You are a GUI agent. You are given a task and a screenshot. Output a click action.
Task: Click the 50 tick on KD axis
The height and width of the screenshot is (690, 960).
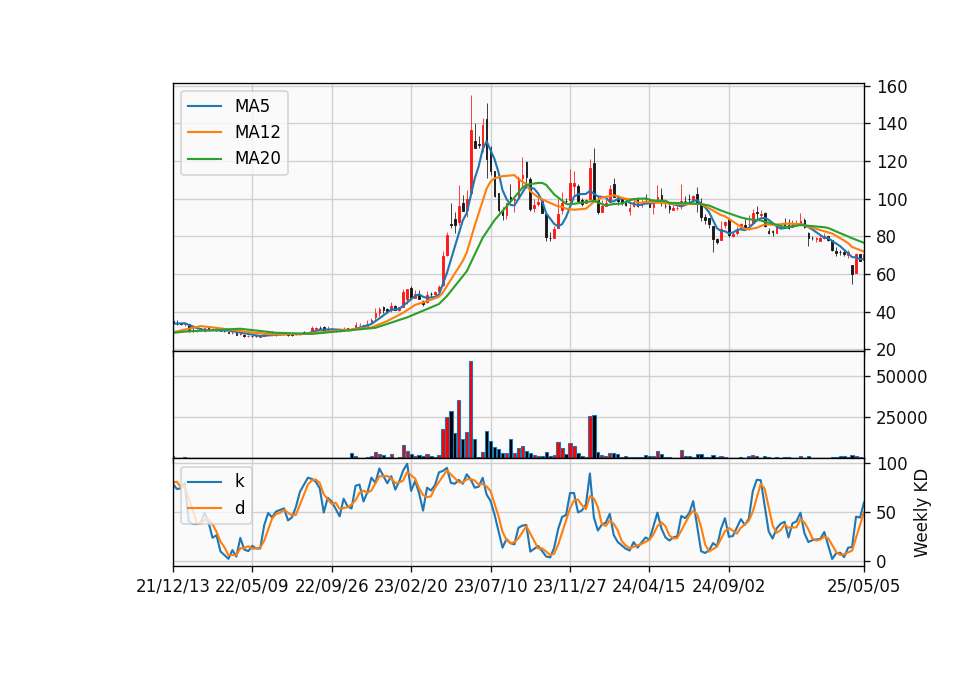[887, 513]
